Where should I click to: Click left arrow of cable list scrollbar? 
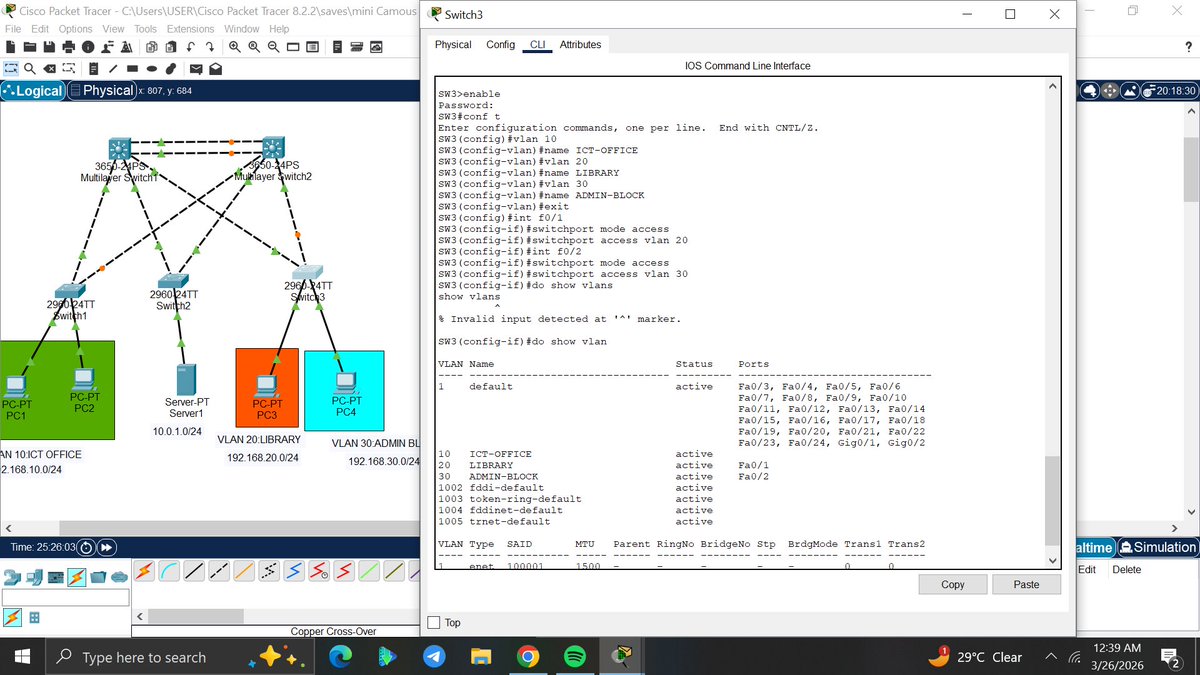pyautogui.click(x=140, y=616)
